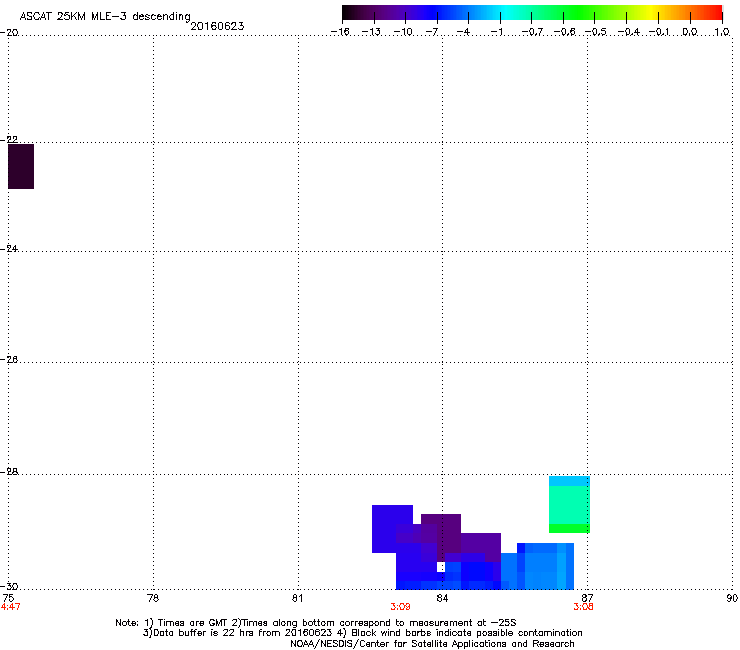Screen dimensions: 740x650
Task: Click the green section of the color scale bar
Action: point(580,13)
